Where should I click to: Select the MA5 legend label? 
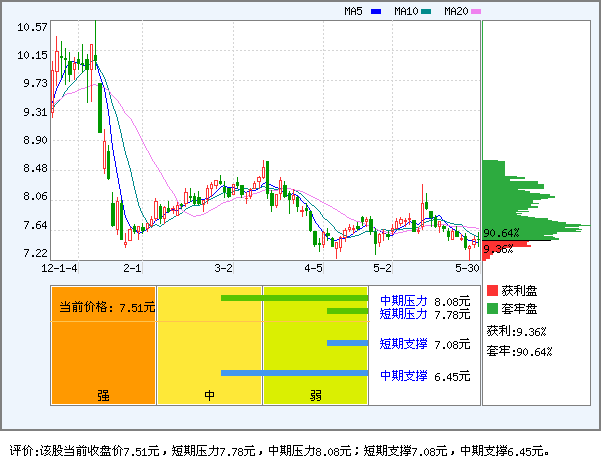coord(353,12)
